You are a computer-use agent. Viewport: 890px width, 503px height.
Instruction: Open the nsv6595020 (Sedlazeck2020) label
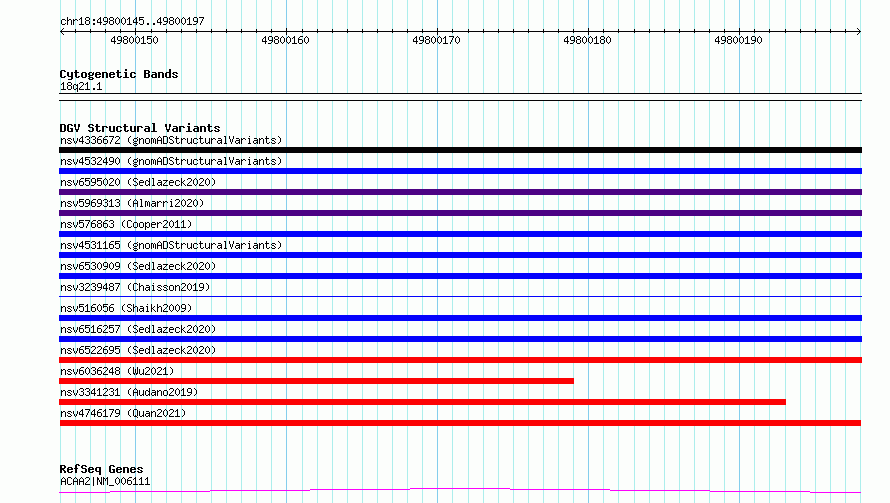click(138, 182)
